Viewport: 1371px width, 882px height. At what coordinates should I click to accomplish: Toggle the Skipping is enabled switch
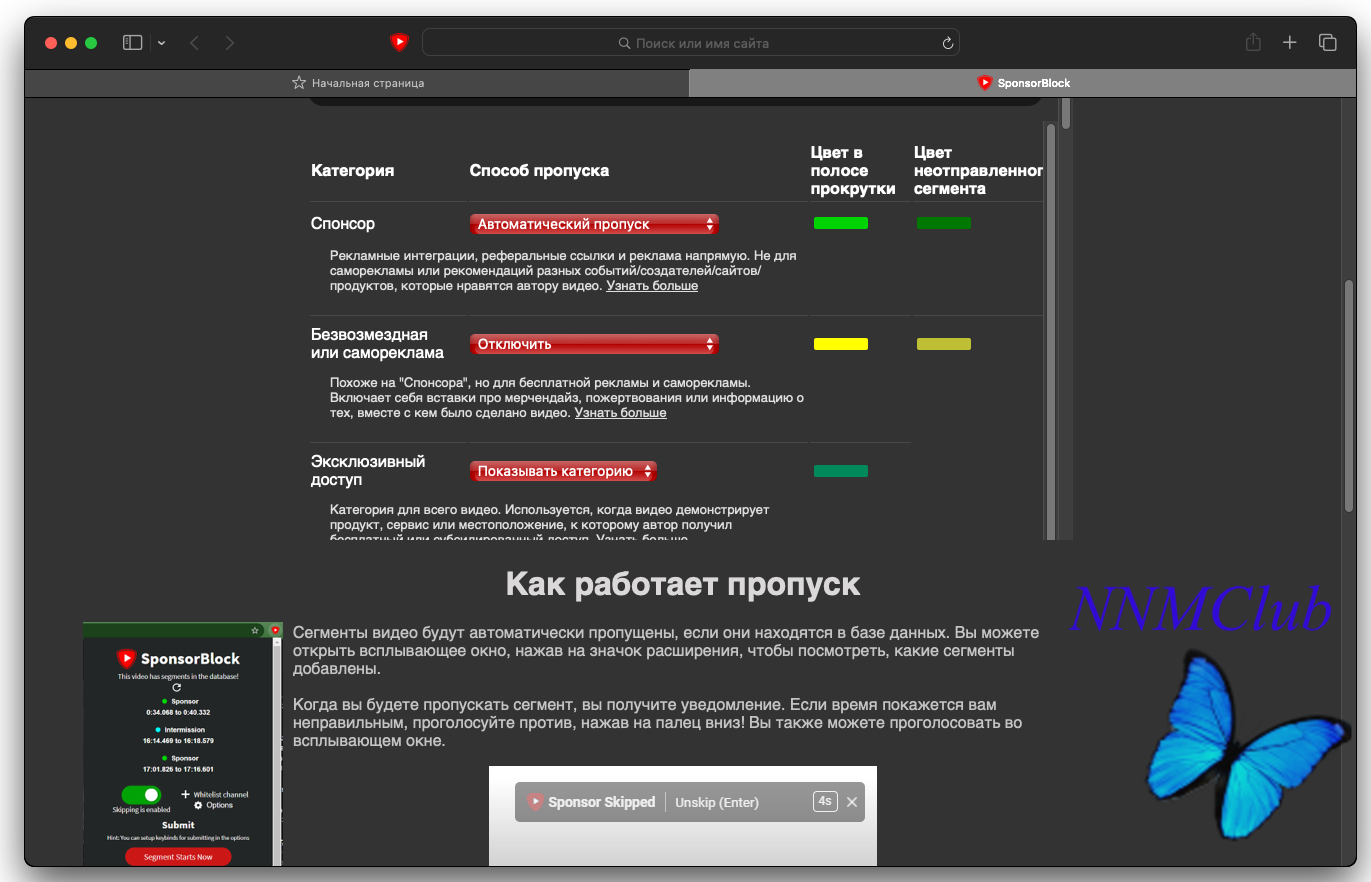pyautogui.click(x=141, y=795)
